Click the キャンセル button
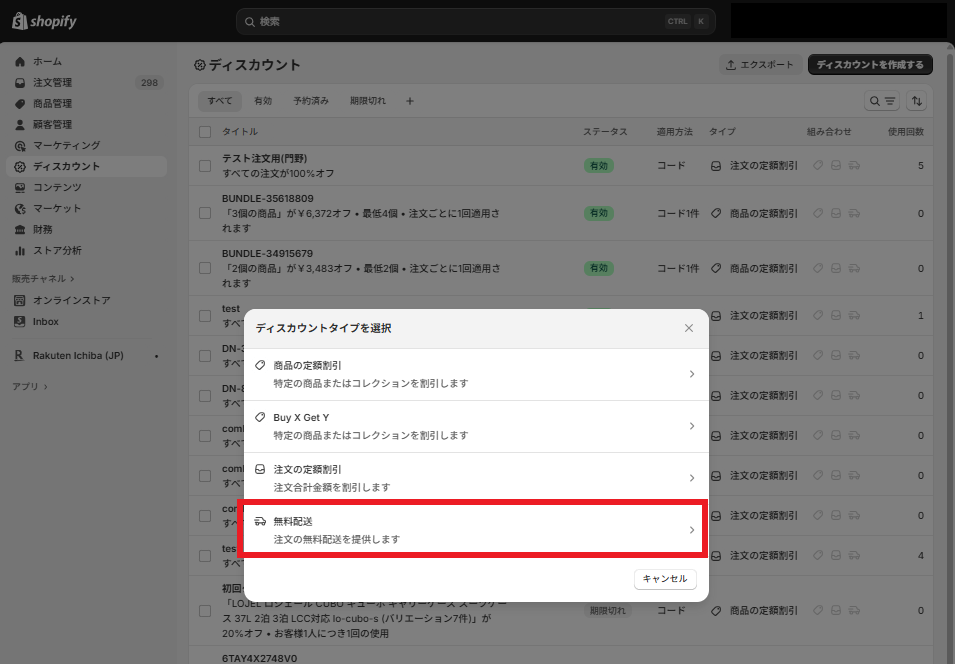The width and height of the screenshot is (955, 664). click(665, 579)
